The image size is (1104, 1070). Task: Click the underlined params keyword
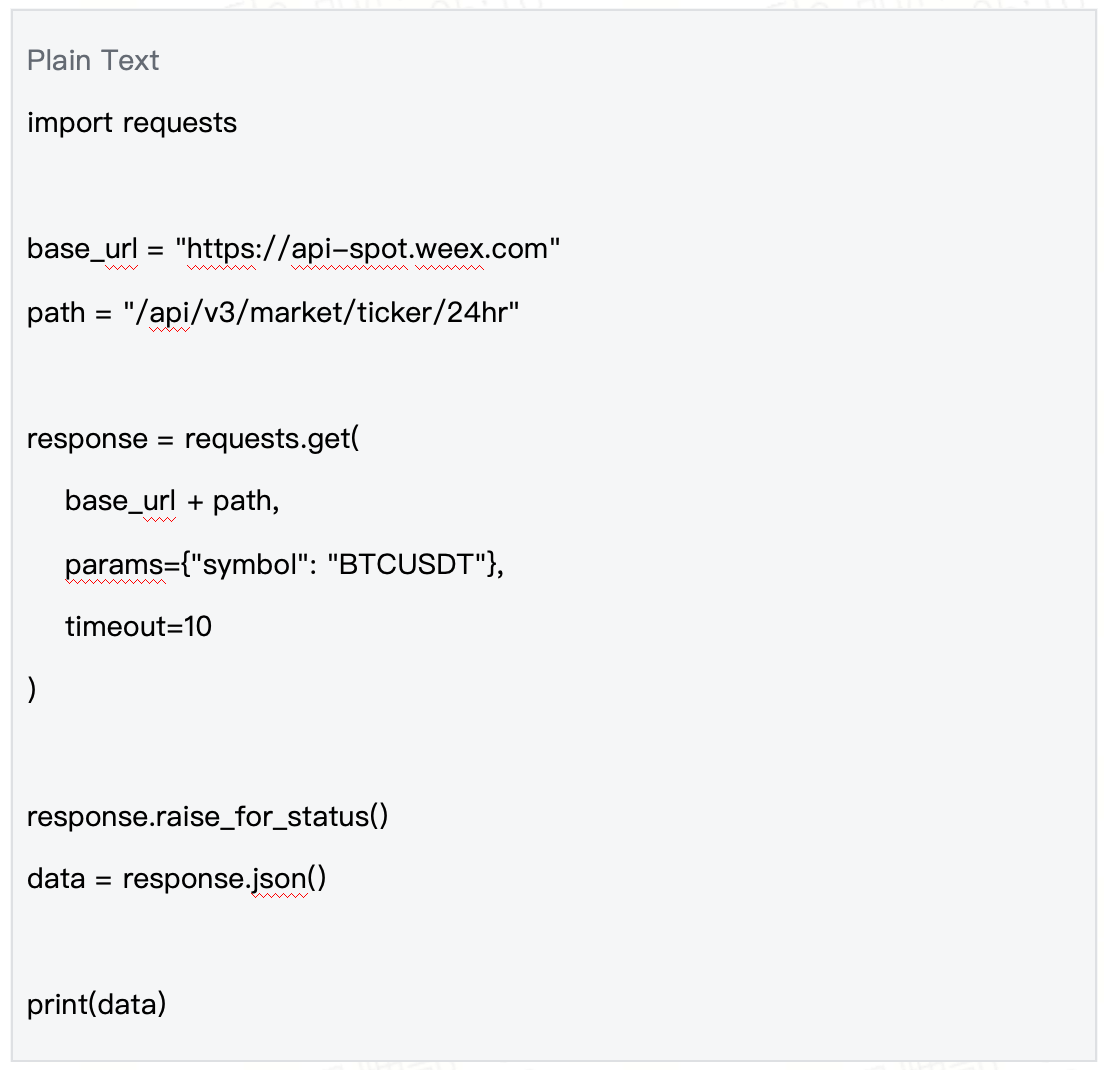click(x=114, y=565)
